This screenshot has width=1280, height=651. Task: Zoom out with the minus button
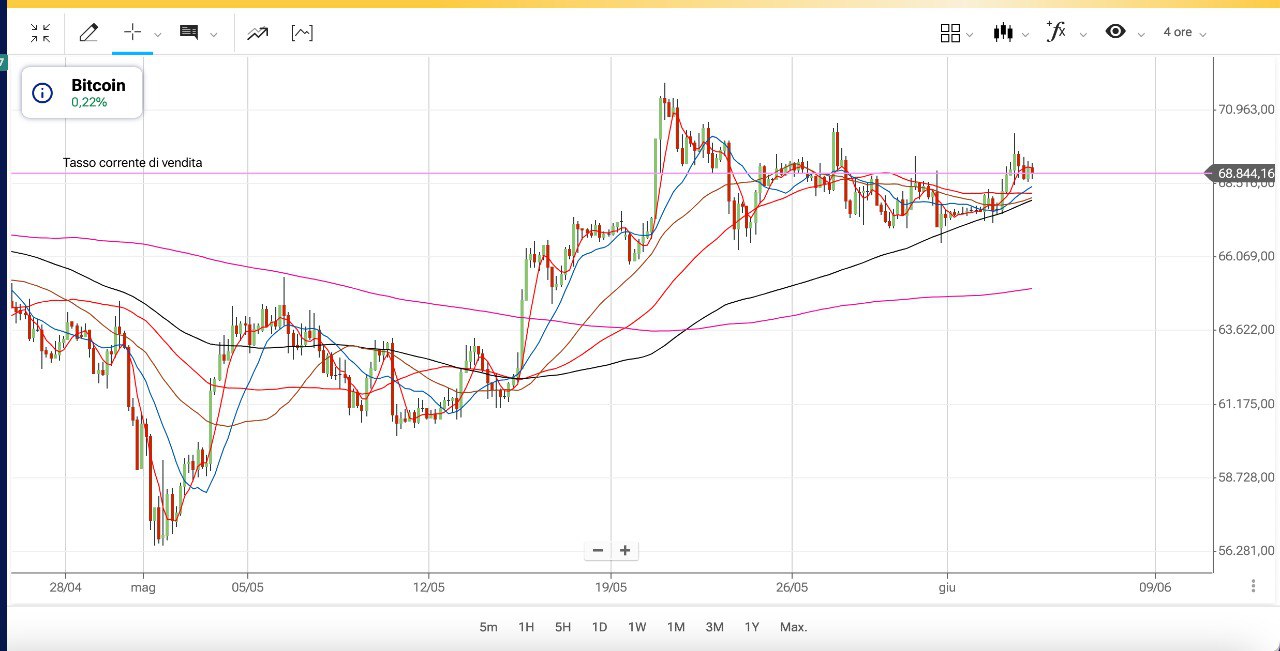598,550
